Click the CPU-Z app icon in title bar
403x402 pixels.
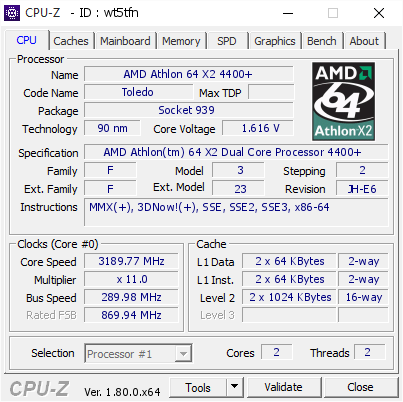(12, 13)
